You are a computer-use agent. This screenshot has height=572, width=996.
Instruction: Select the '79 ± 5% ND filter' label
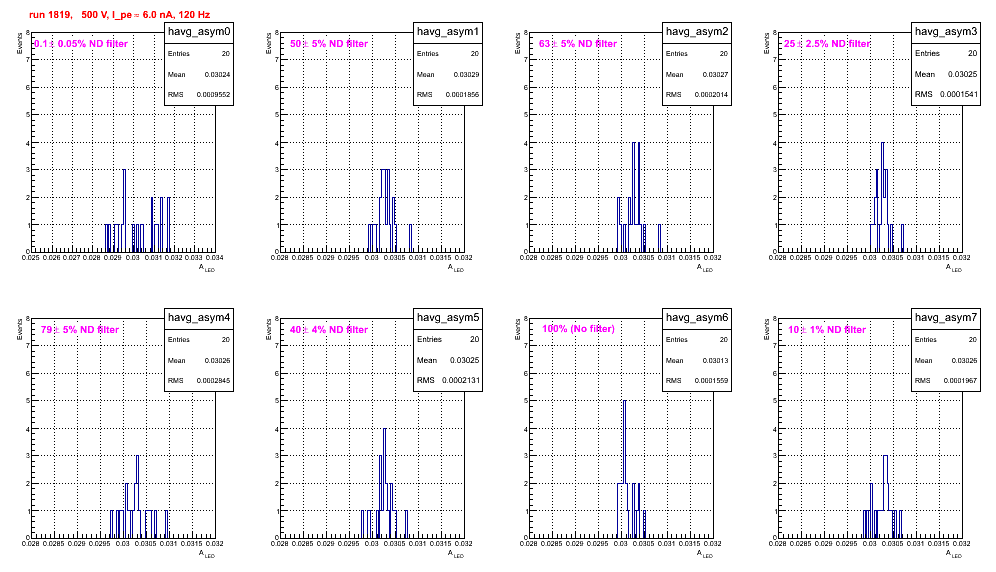(80, 330)
